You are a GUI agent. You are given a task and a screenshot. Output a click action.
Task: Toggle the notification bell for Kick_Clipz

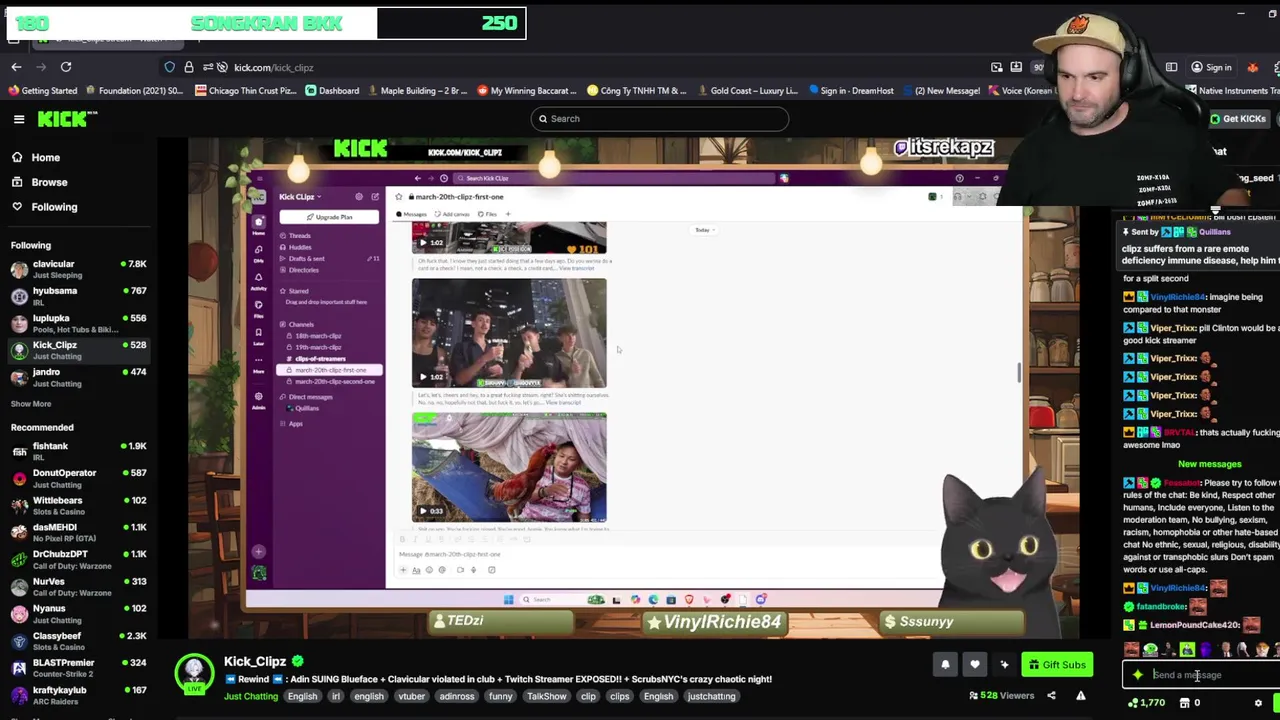point(945,665)
